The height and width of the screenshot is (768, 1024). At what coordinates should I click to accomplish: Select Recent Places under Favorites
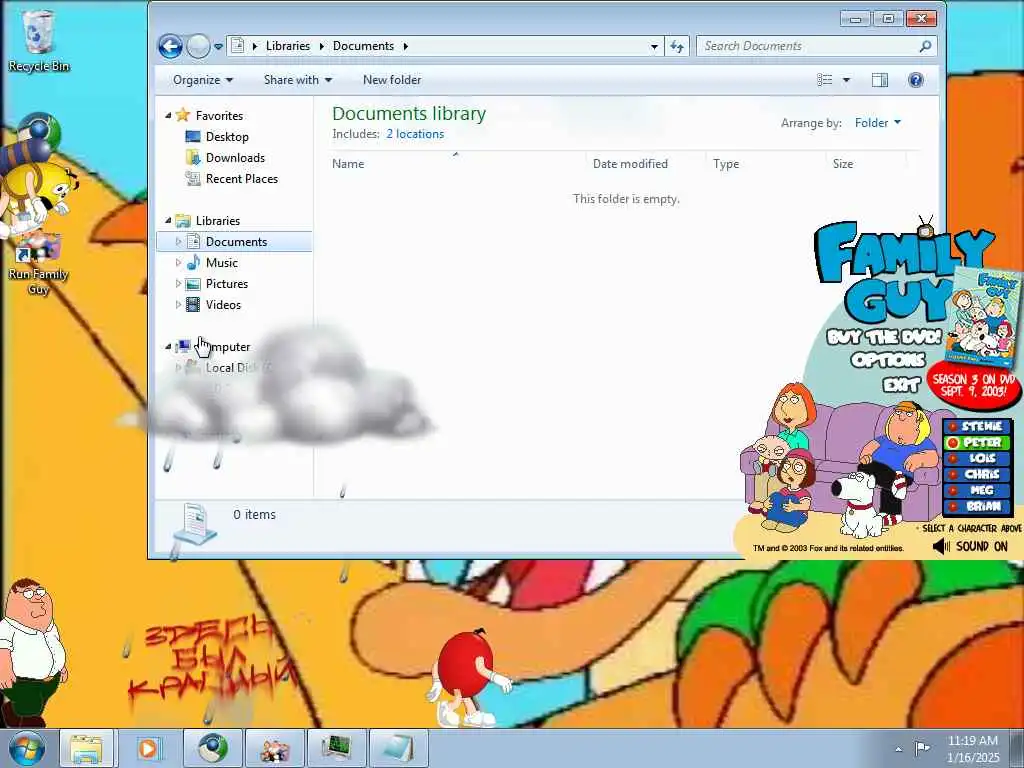(242, 178)
